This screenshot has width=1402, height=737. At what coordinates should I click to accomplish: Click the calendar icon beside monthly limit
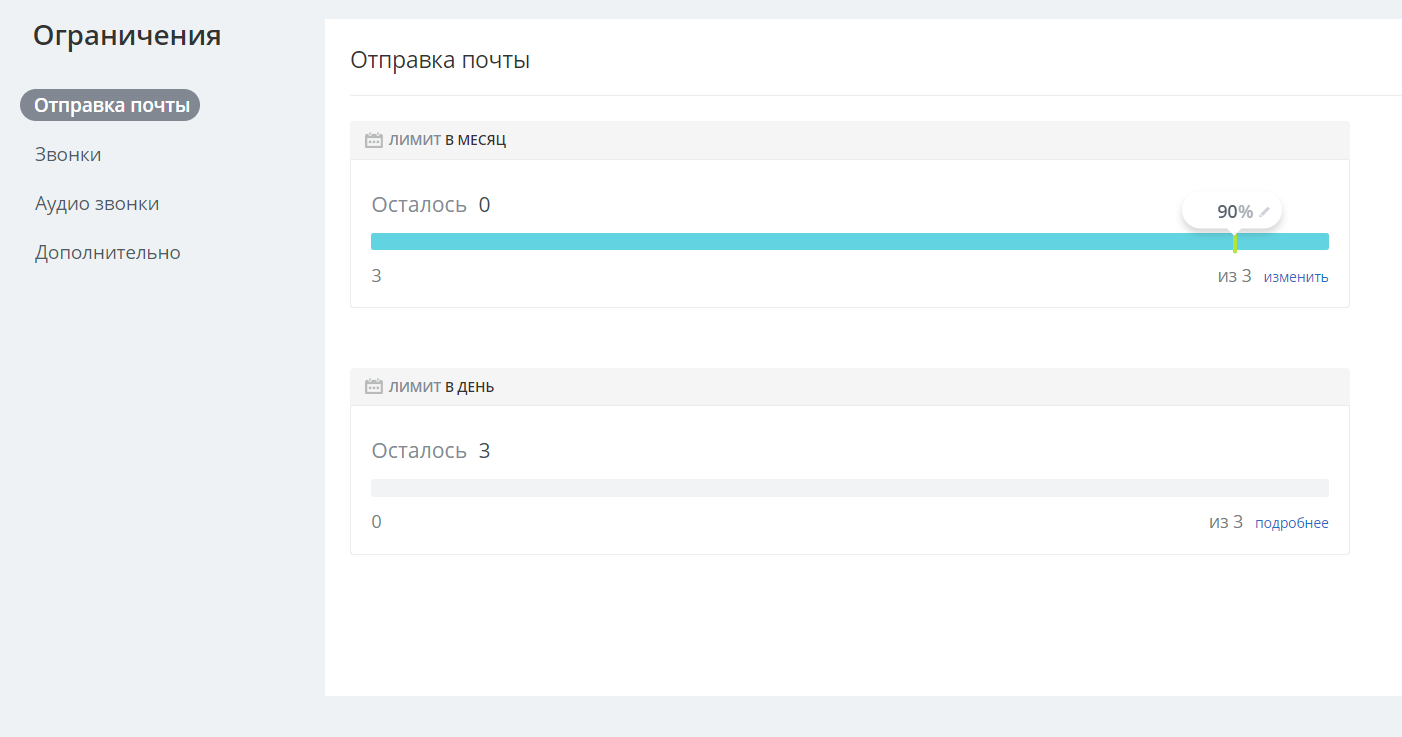tap(374, 141)
